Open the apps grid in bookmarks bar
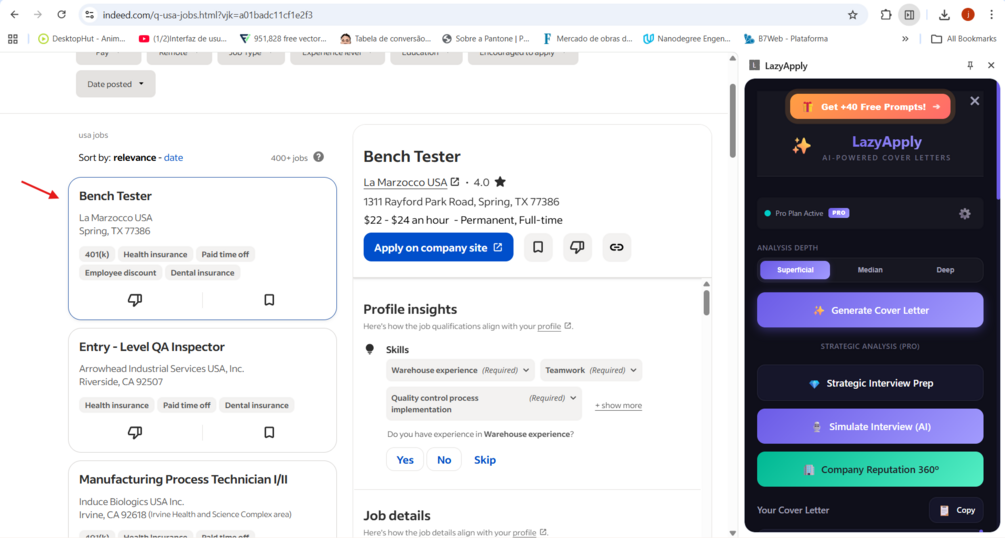 coord(13,39)
